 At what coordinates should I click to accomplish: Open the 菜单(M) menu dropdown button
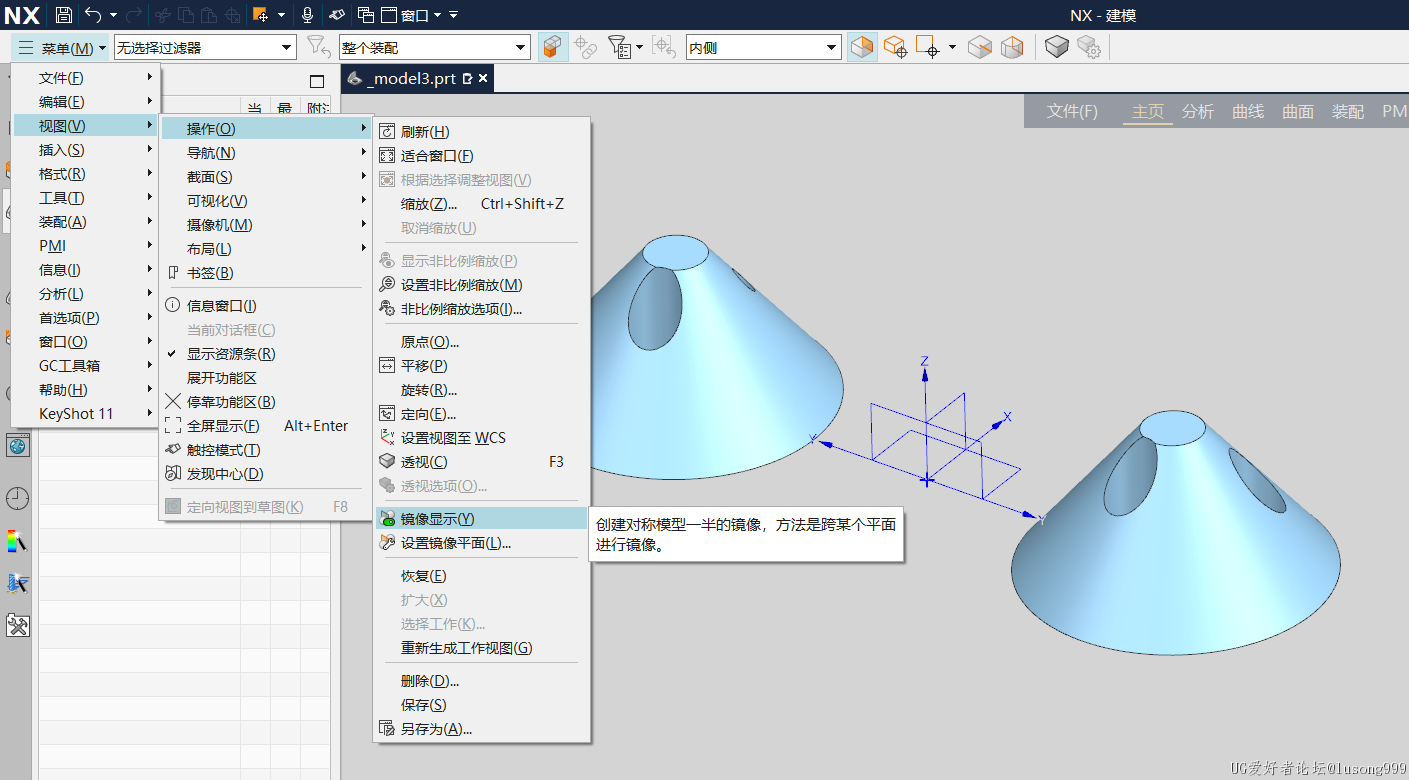[61, 48]
